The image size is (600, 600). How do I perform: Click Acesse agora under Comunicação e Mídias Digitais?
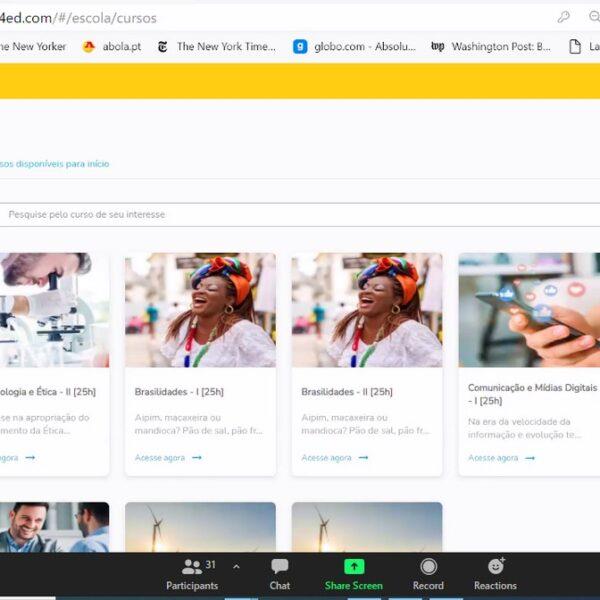coord(501,457)
